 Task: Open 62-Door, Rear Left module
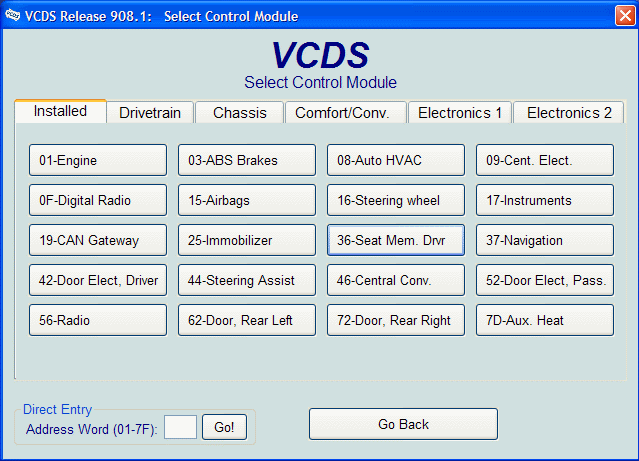click(247, 320)
